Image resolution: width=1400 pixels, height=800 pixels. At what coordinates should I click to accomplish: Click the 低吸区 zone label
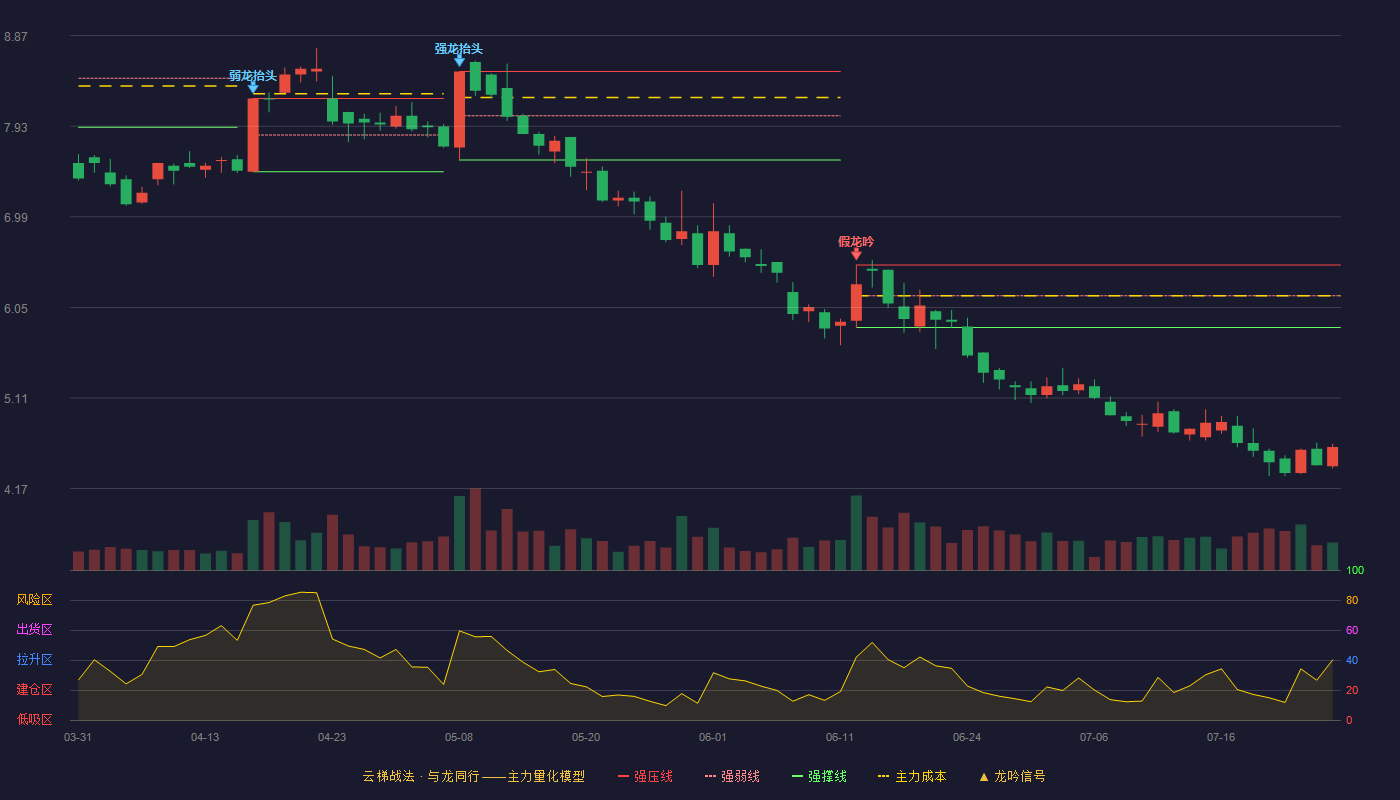pyautogui.click(x=34, y=719)
